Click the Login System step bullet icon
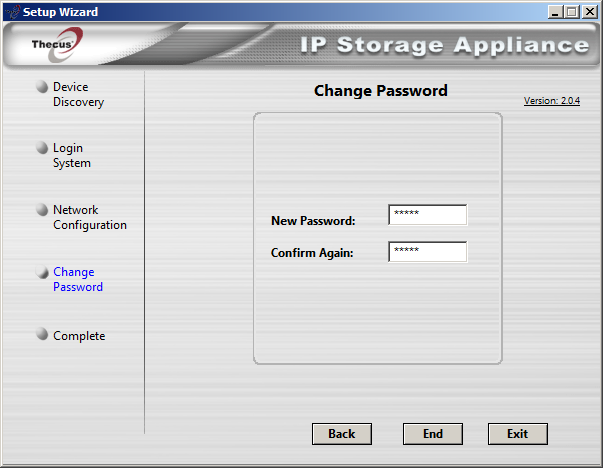The image size is (603, 468). click(42, 148)
